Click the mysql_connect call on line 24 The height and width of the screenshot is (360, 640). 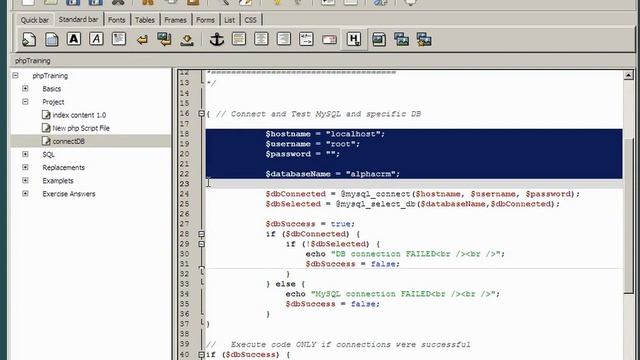coord(460,194)
